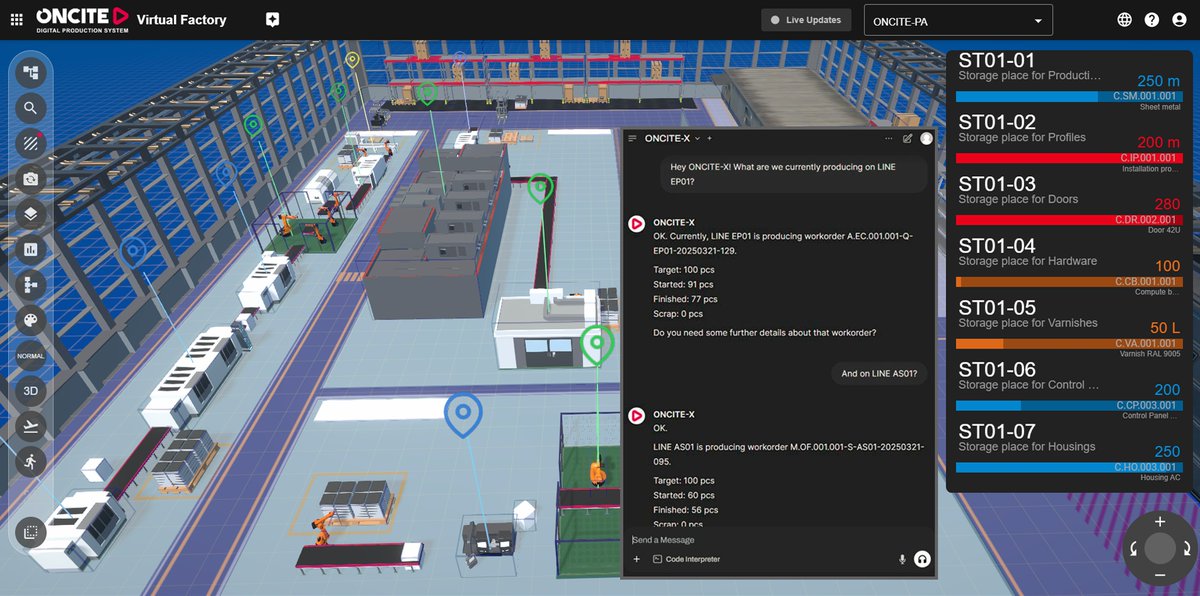Open the chat sidebar hamburger menu
This screenshot has height=596, width=1200.
(x=632, y=138)
